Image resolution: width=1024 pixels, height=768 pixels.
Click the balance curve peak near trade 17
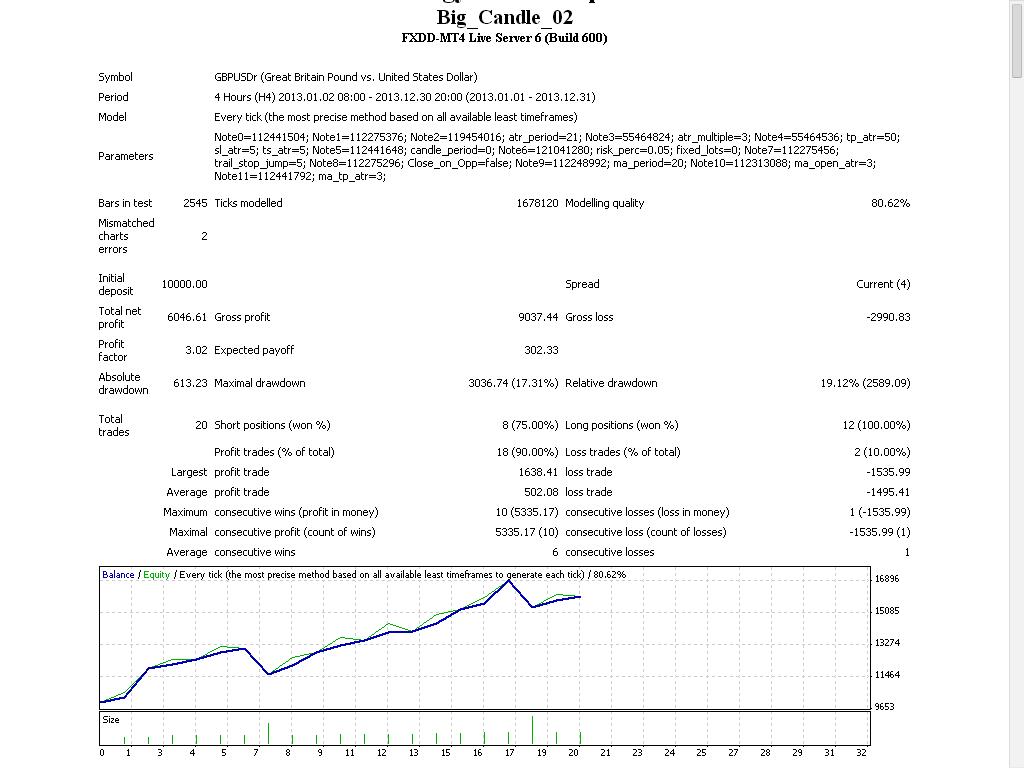point(508,580)
